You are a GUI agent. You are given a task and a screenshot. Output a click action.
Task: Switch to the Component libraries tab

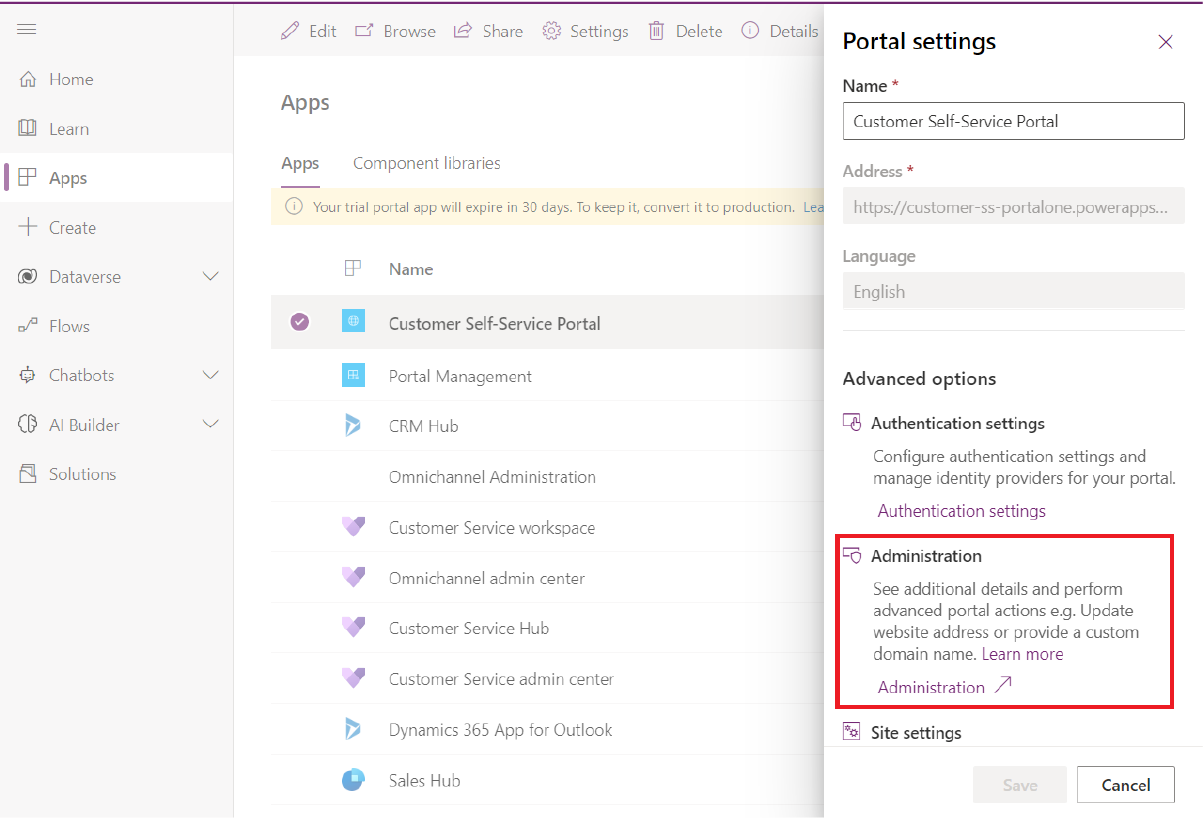pos(427,163)
